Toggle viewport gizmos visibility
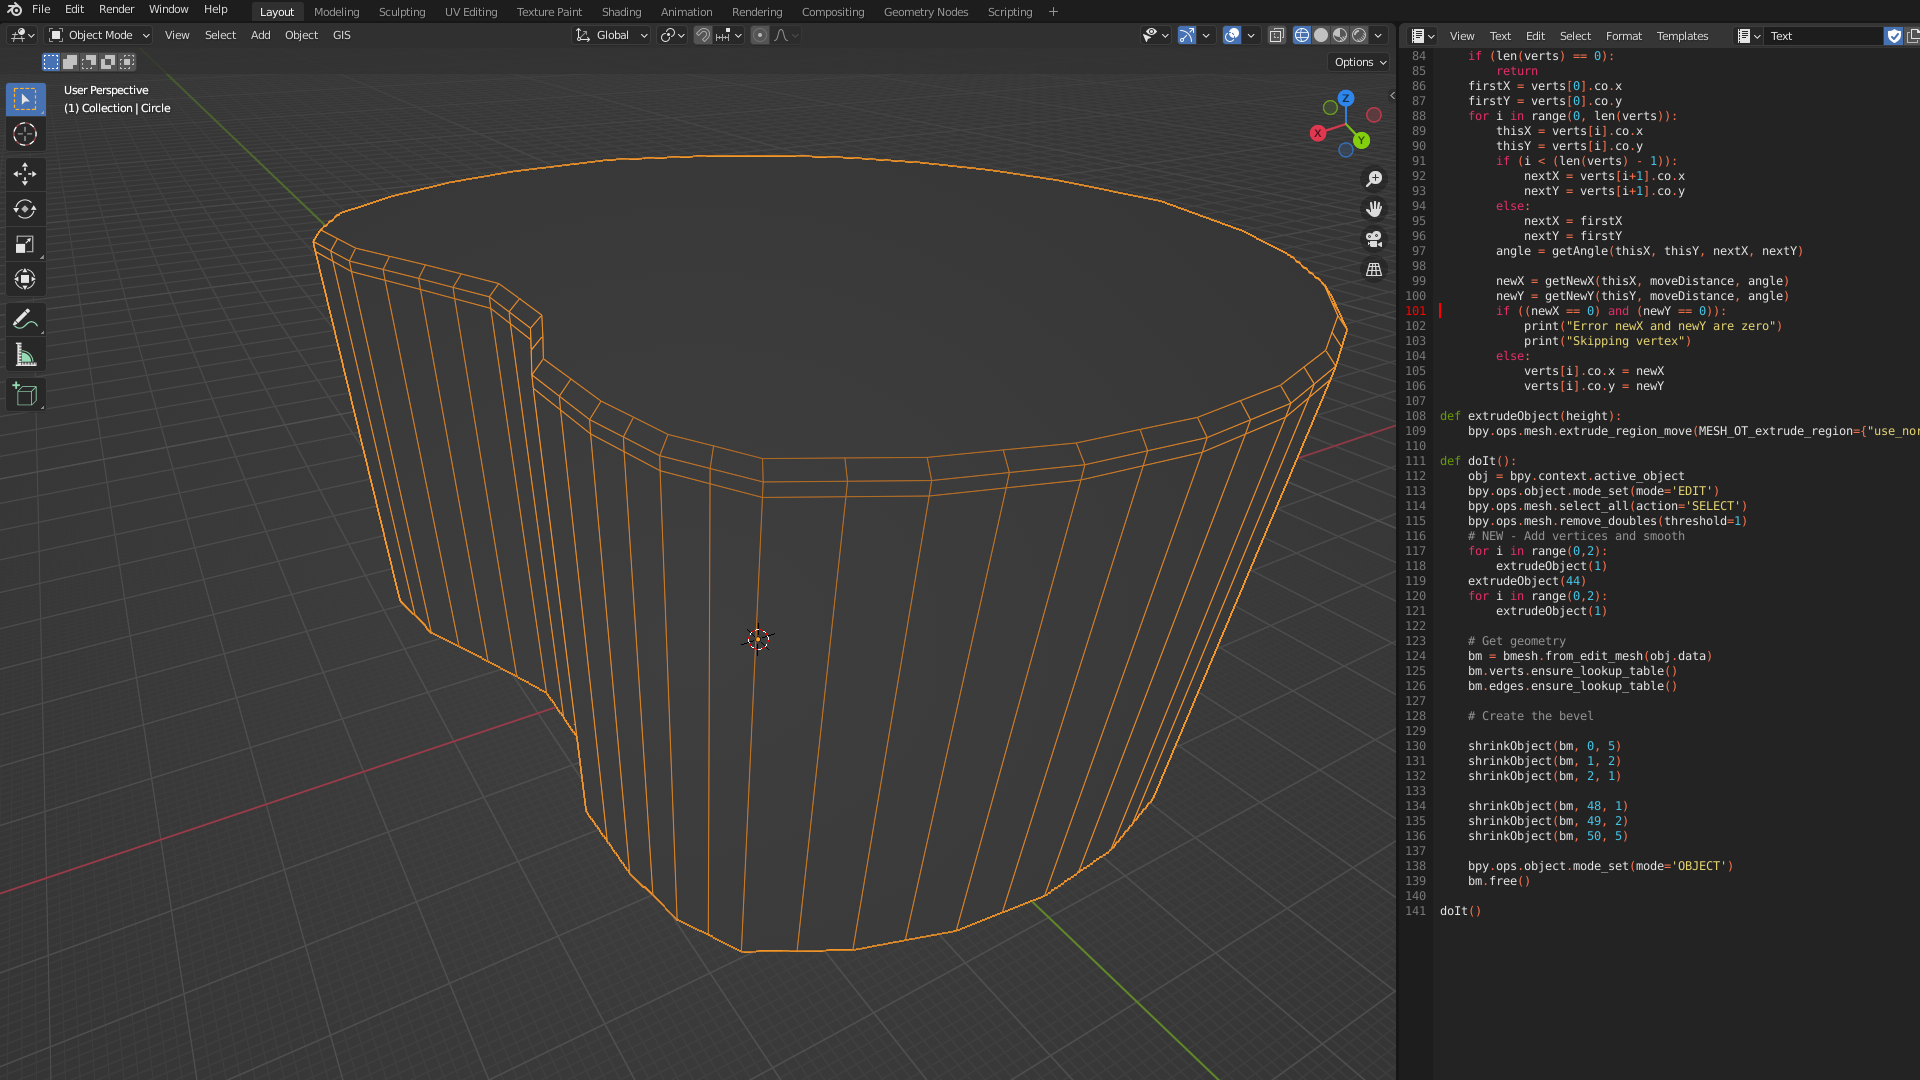Image resolution: width=1920 pixels, height=1080 pixels. point(1186,35)
